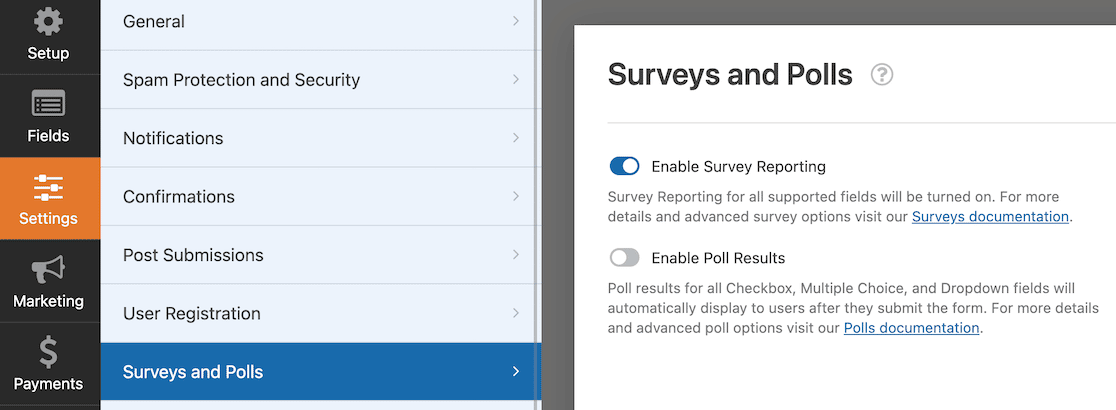This screenshot has height=410, width=1116.
Task: Expand the General row chevron
Action: click(516, 21)
